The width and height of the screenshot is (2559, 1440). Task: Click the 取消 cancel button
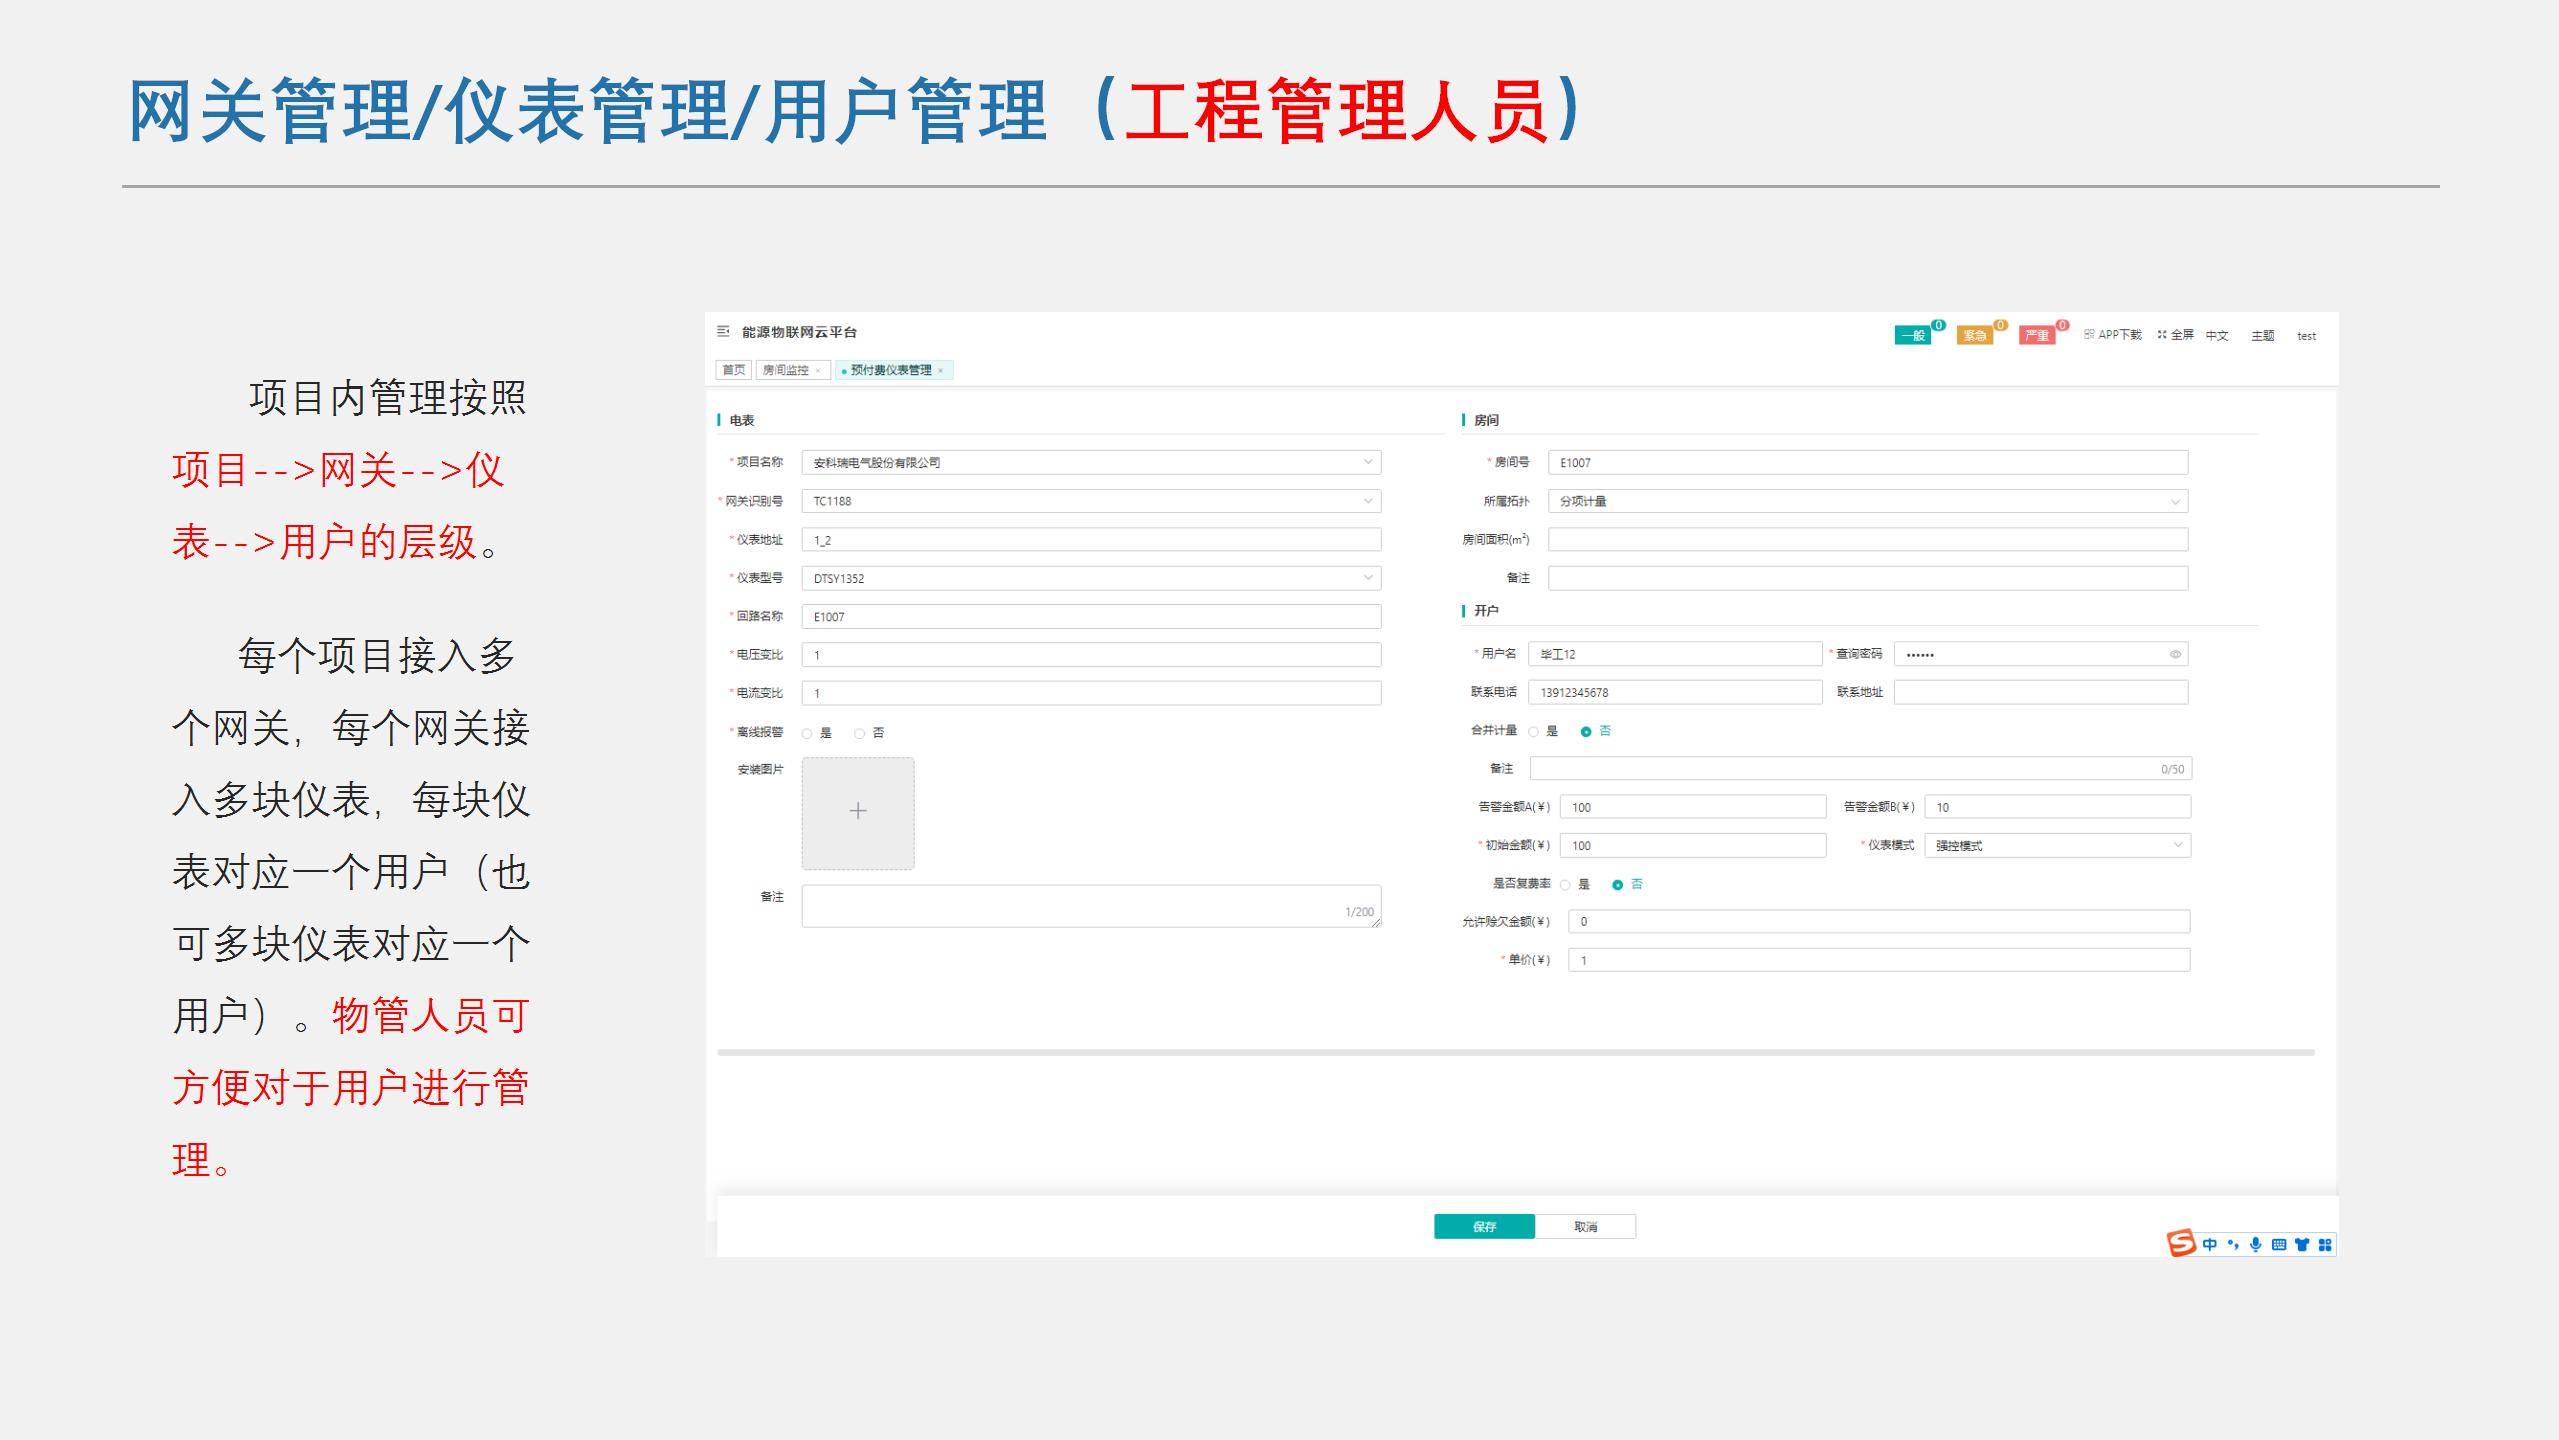(1585, 1226)
